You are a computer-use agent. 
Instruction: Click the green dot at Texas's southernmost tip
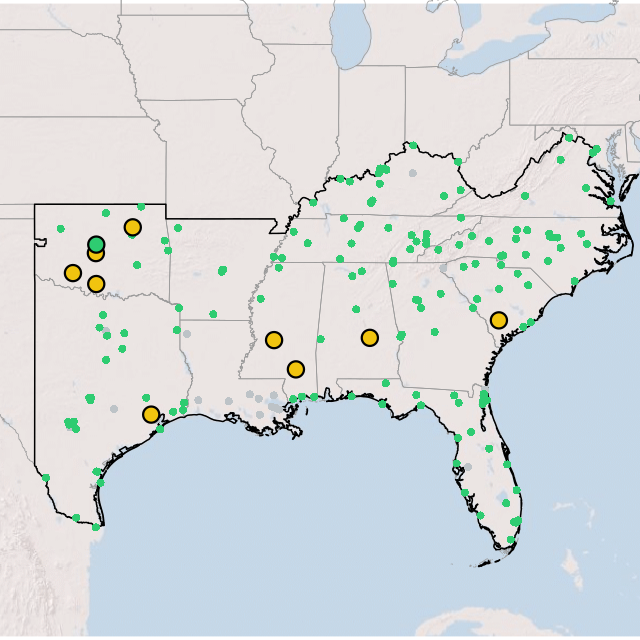[96, 527]
